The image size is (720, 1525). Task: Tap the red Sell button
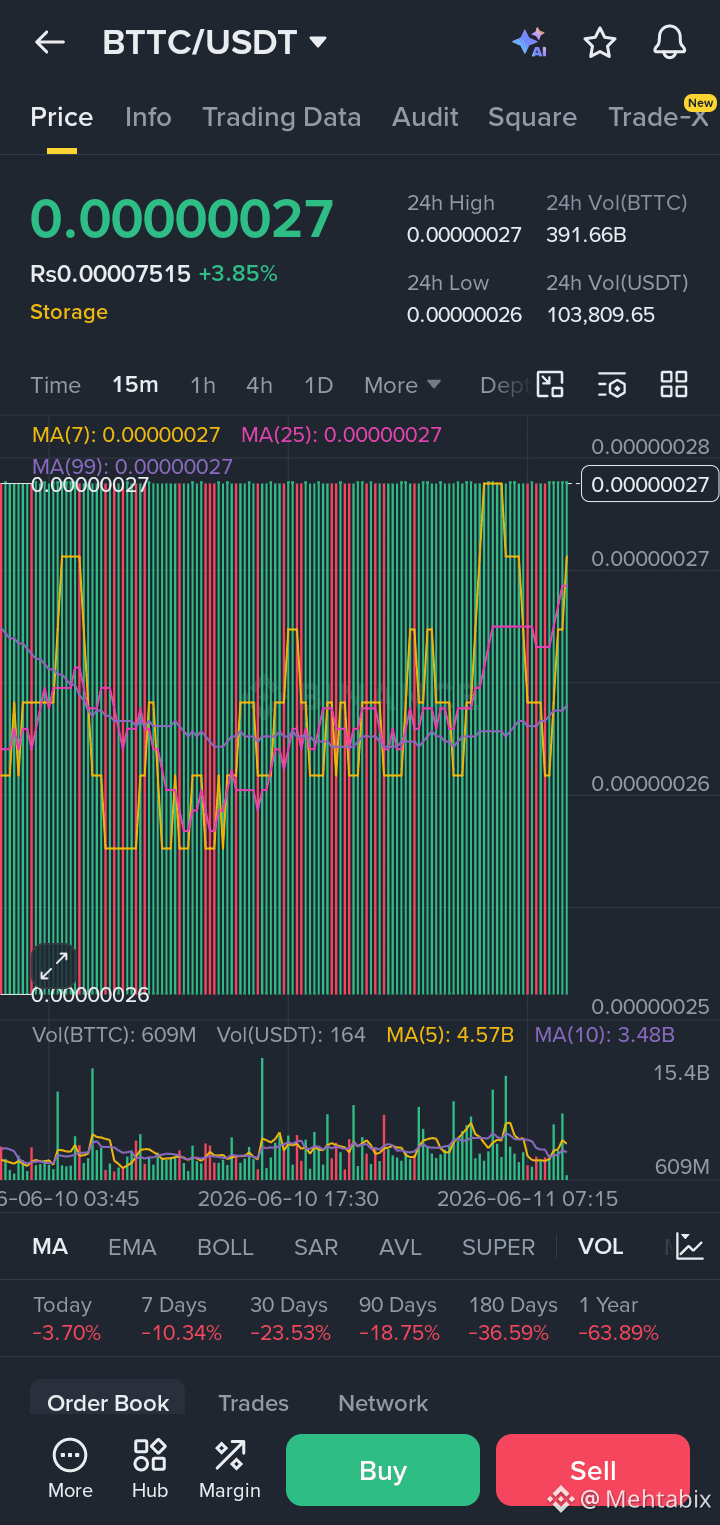point(593,1470)
